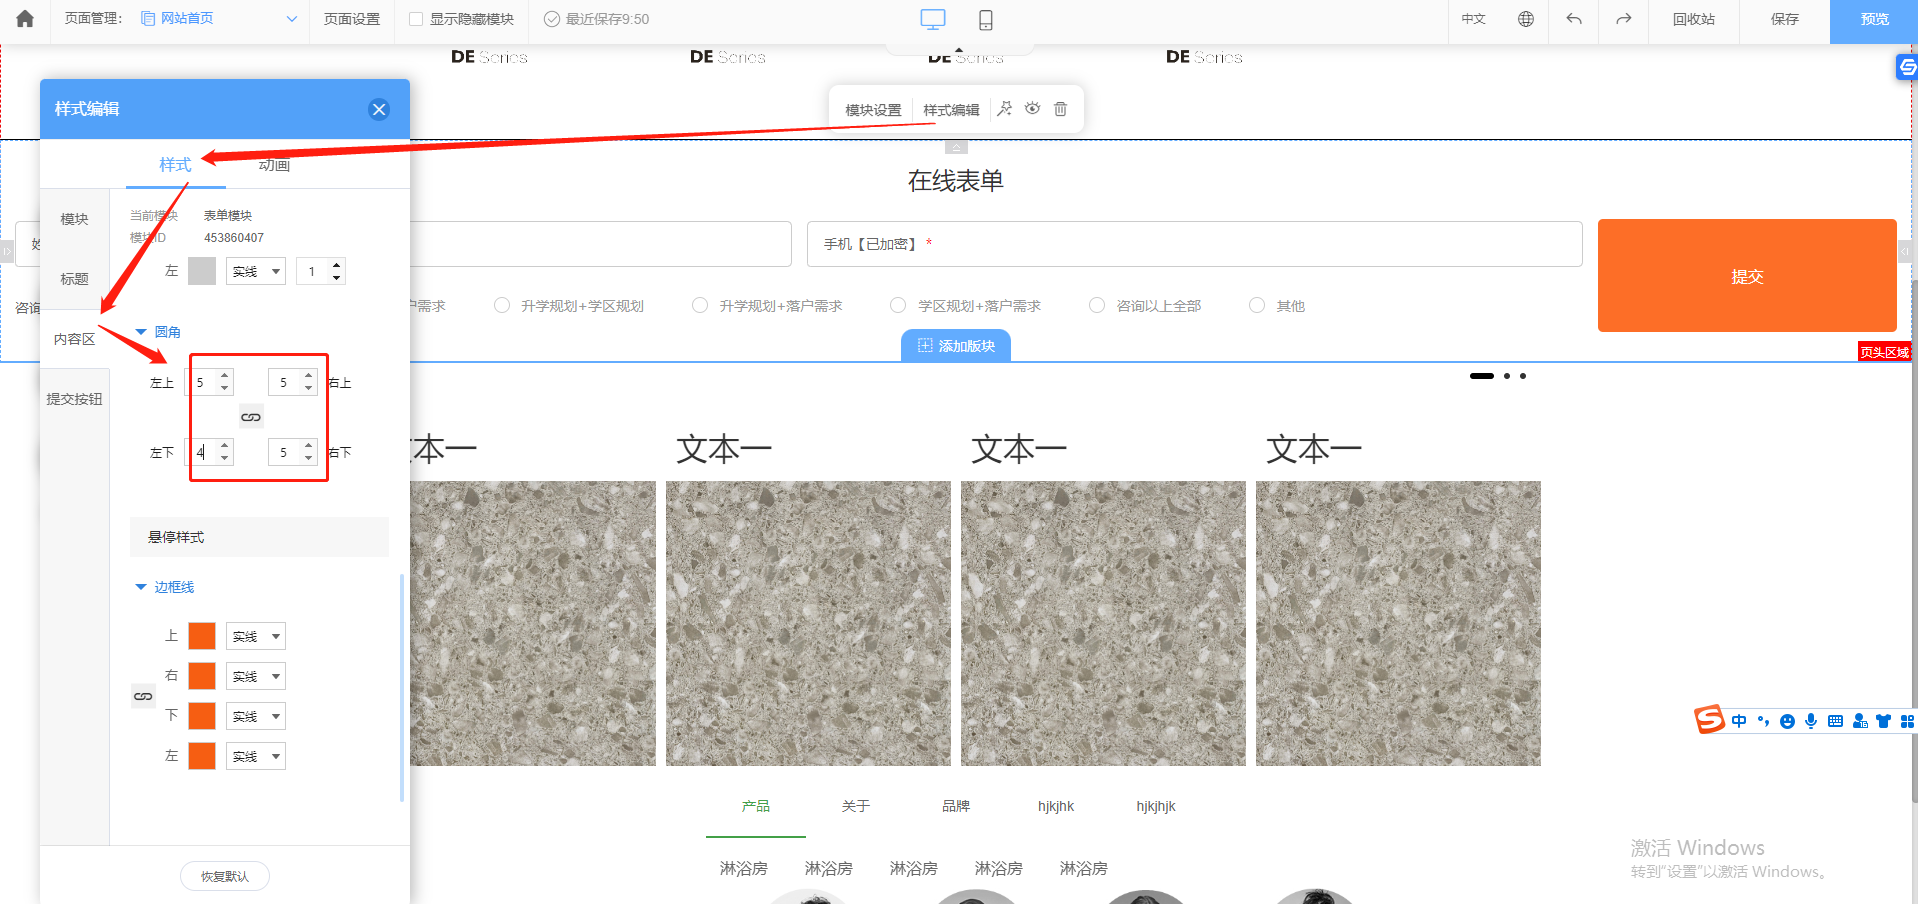Click the magic wand icon in module toolbar

1005,109
